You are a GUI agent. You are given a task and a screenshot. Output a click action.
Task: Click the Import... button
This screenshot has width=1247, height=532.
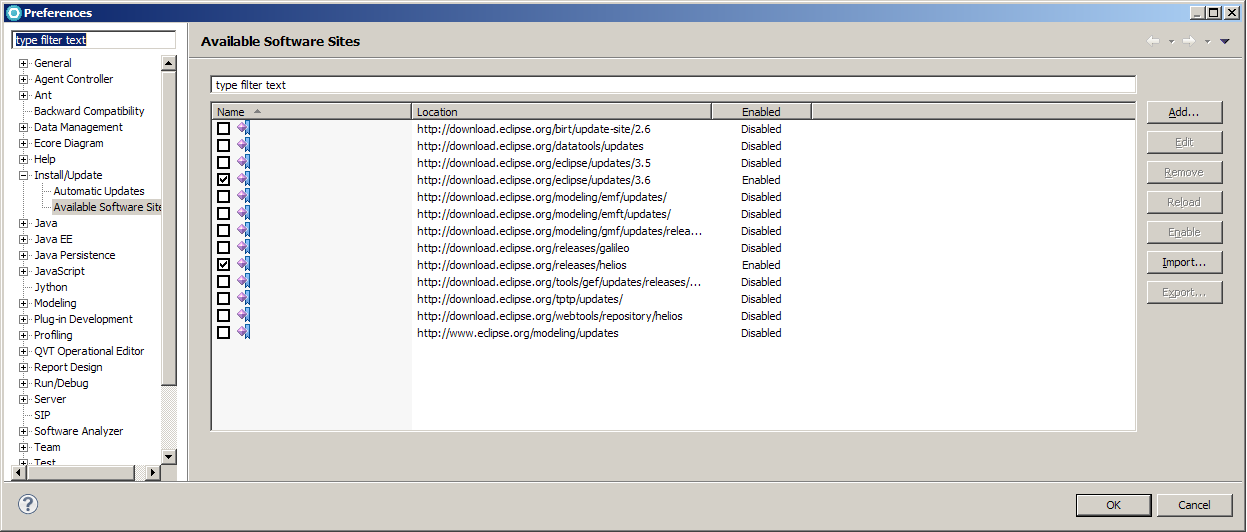coord(1184,262)
